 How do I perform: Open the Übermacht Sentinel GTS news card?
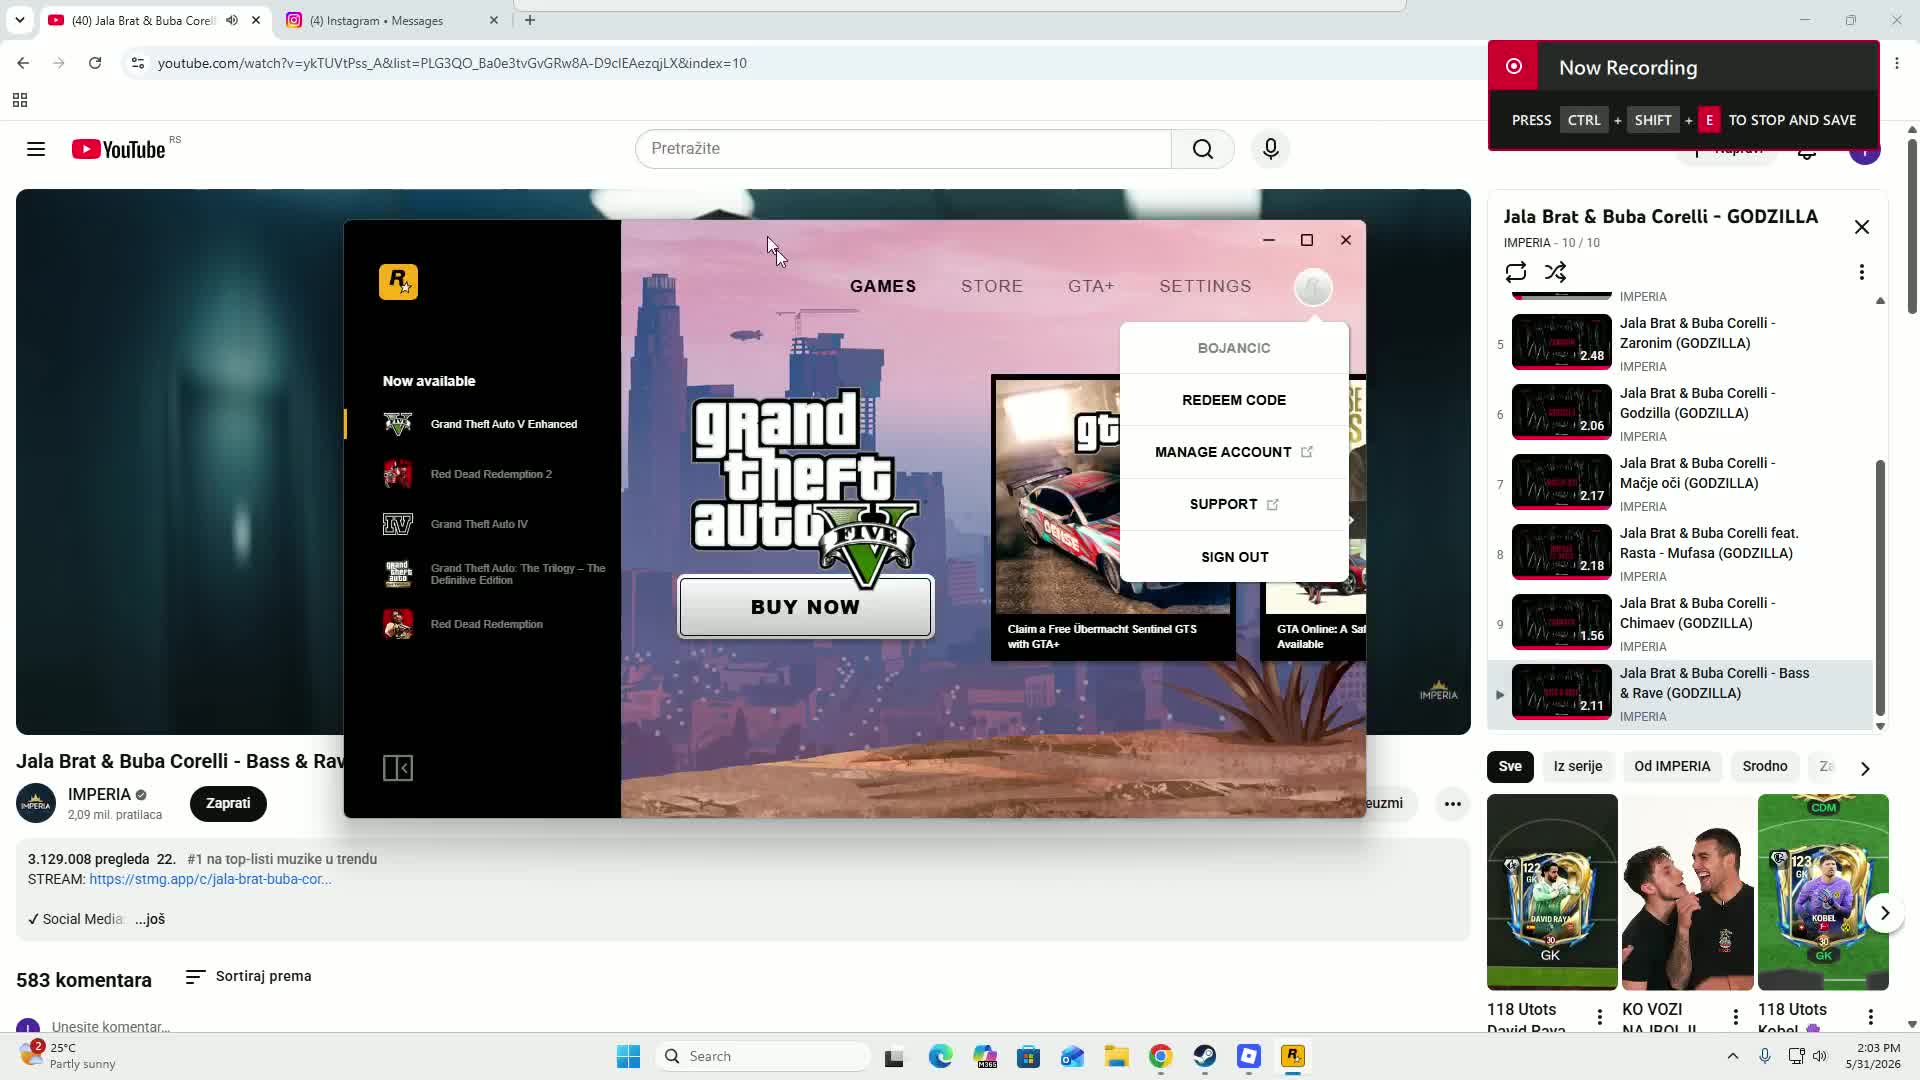click(x=1112, y=518)
